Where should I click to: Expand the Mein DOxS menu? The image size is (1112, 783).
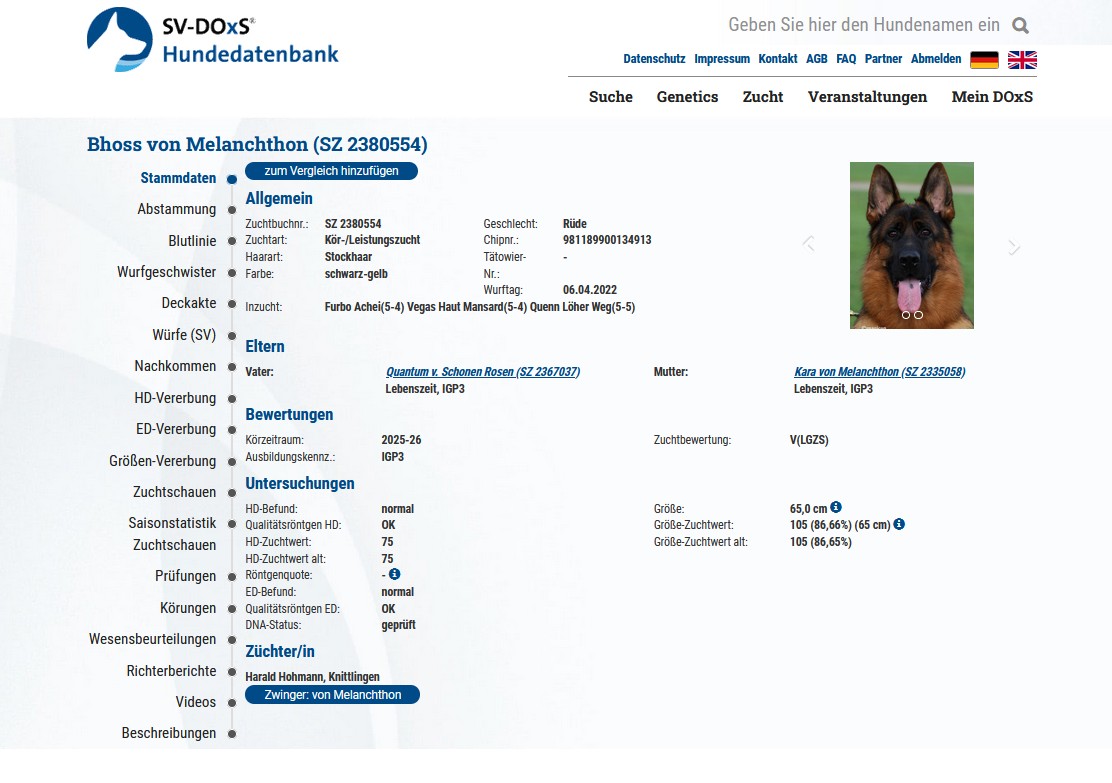(992, 97)
